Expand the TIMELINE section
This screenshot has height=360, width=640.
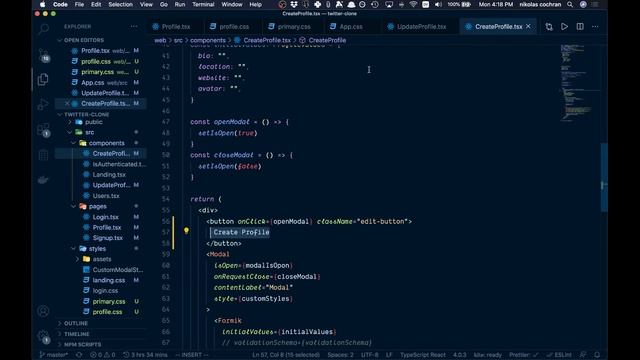tap(76, 334)
